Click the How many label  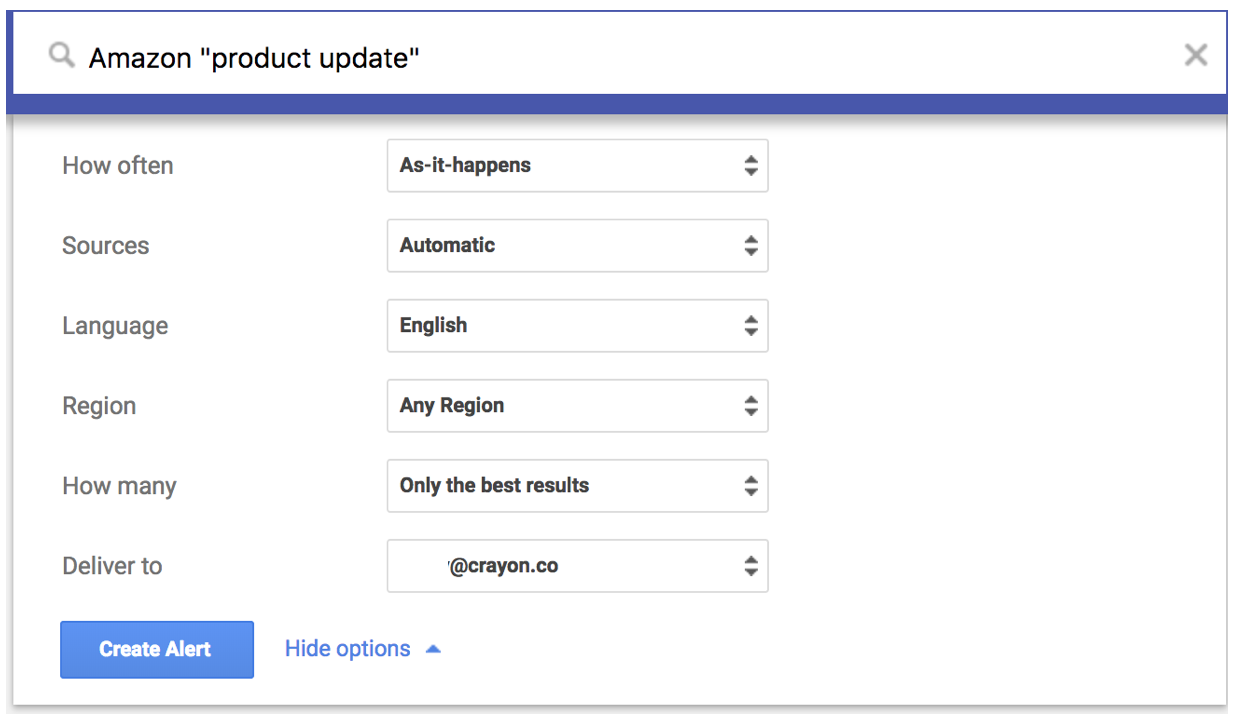(119, 486)
